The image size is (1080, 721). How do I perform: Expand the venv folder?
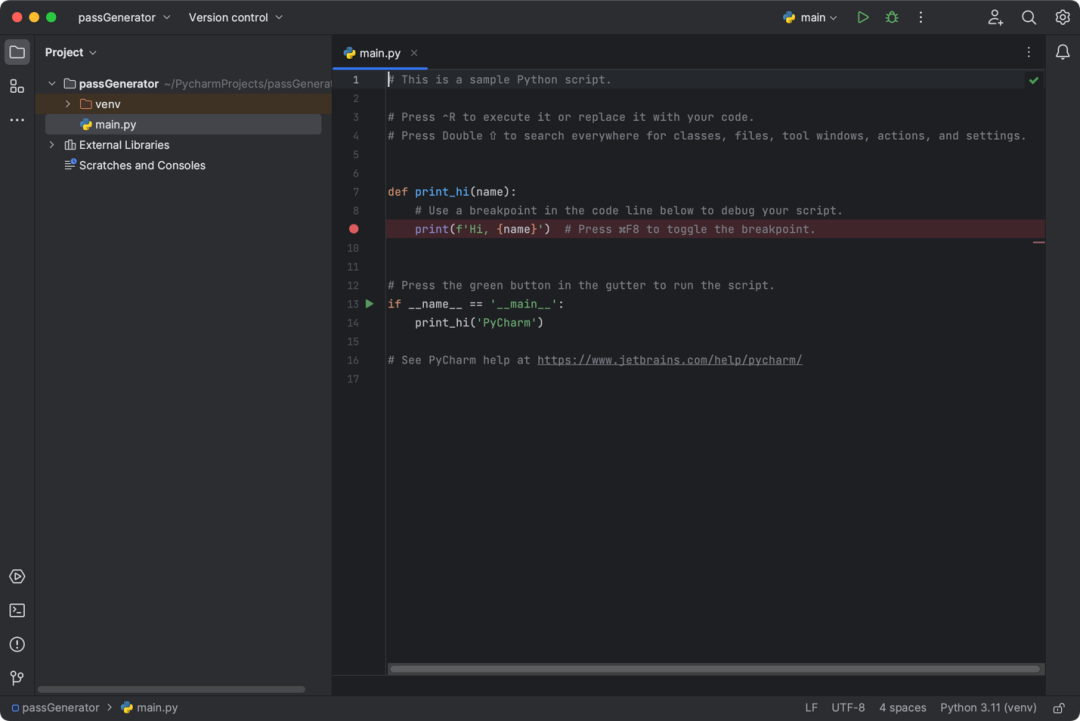[68, 104]
